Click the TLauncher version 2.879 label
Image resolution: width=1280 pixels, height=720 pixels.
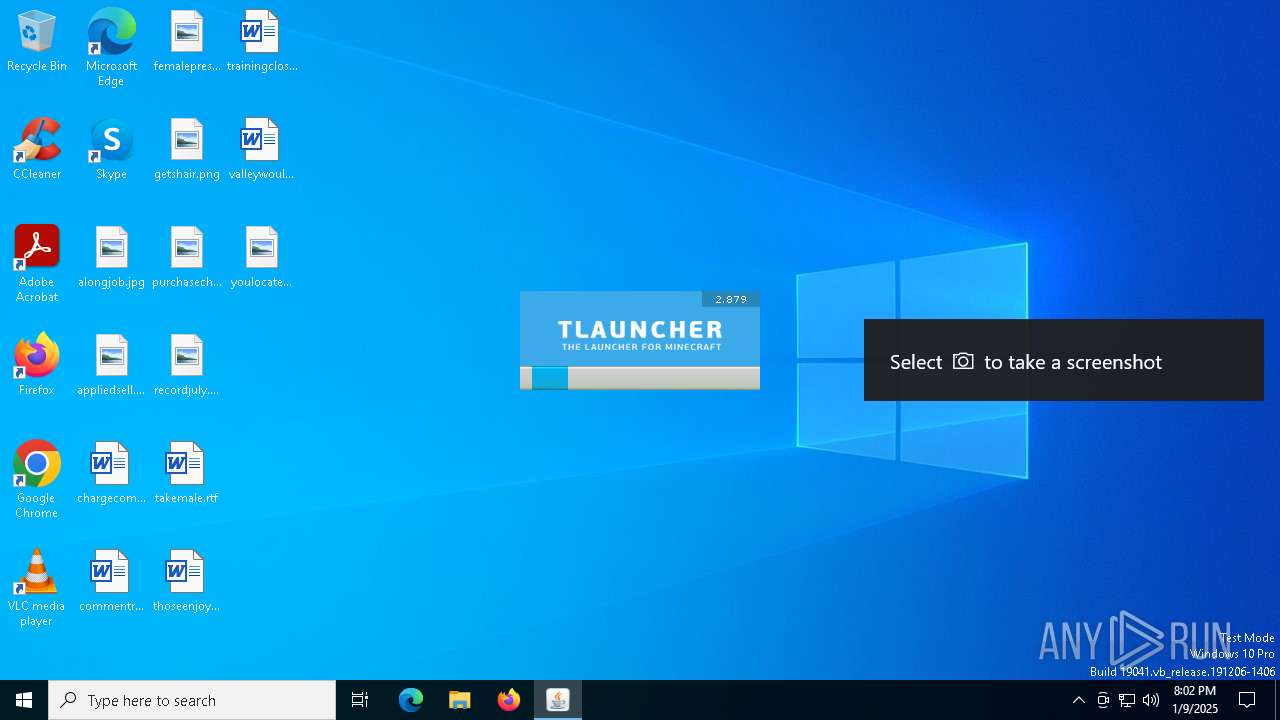[731, 299]
